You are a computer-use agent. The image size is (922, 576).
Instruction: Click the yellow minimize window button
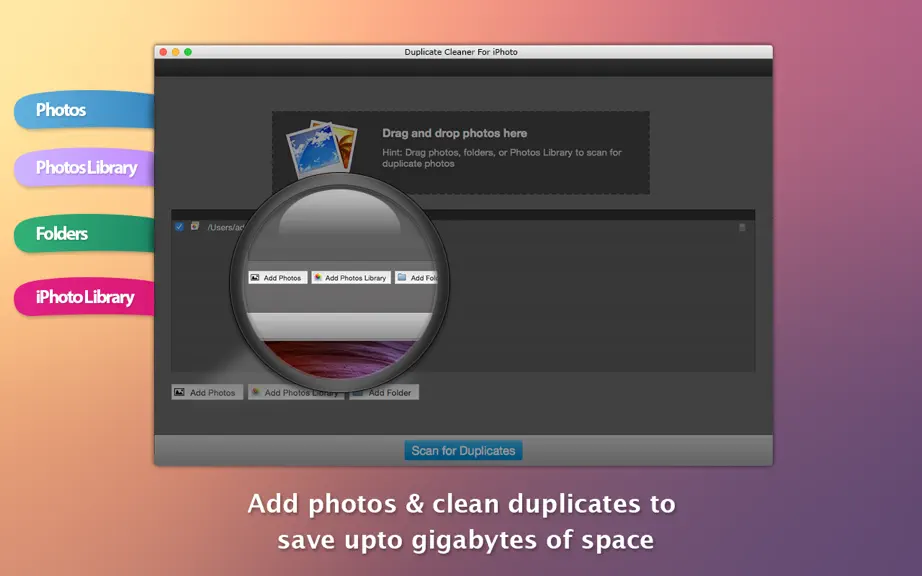pyautogui.click(x=175, y=52)
